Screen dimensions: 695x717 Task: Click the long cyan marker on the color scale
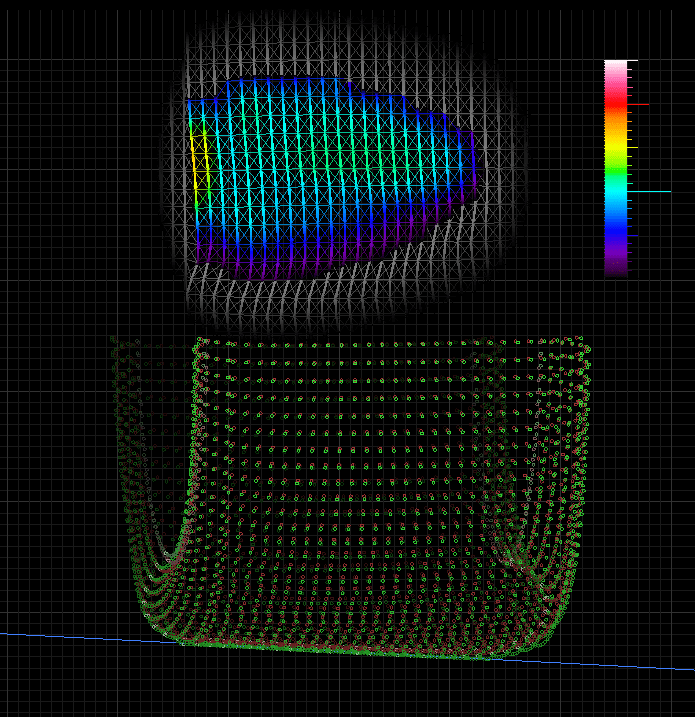click(649, 192)
